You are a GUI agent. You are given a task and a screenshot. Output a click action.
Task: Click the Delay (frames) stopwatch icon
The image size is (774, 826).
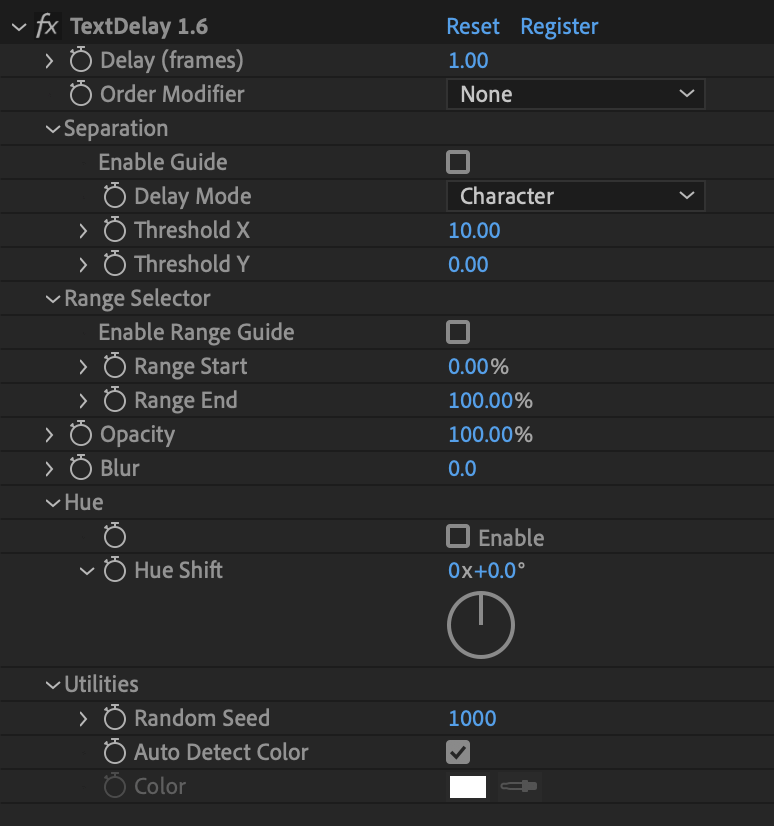pos(81,61)
